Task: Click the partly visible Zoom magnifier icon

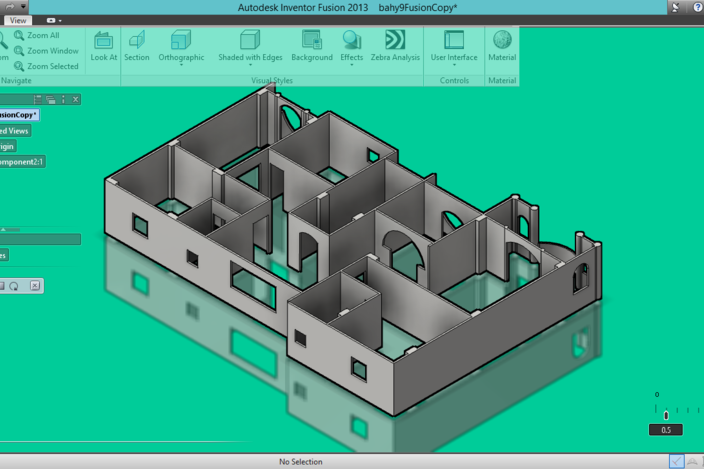Action: (3, 42)
